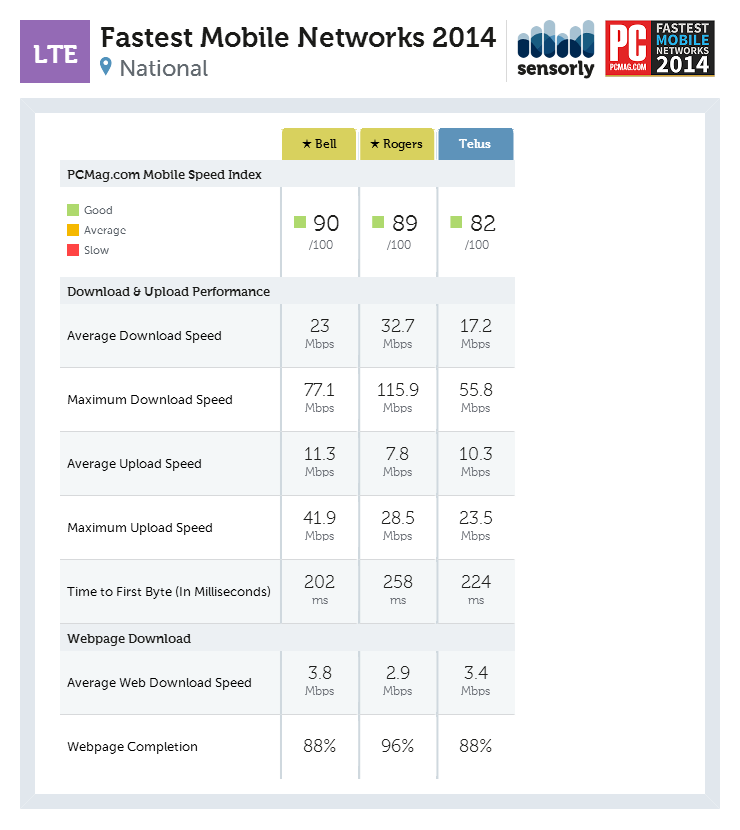Click the 'Maximum Download Speed' row label

[x=150, y=400]
